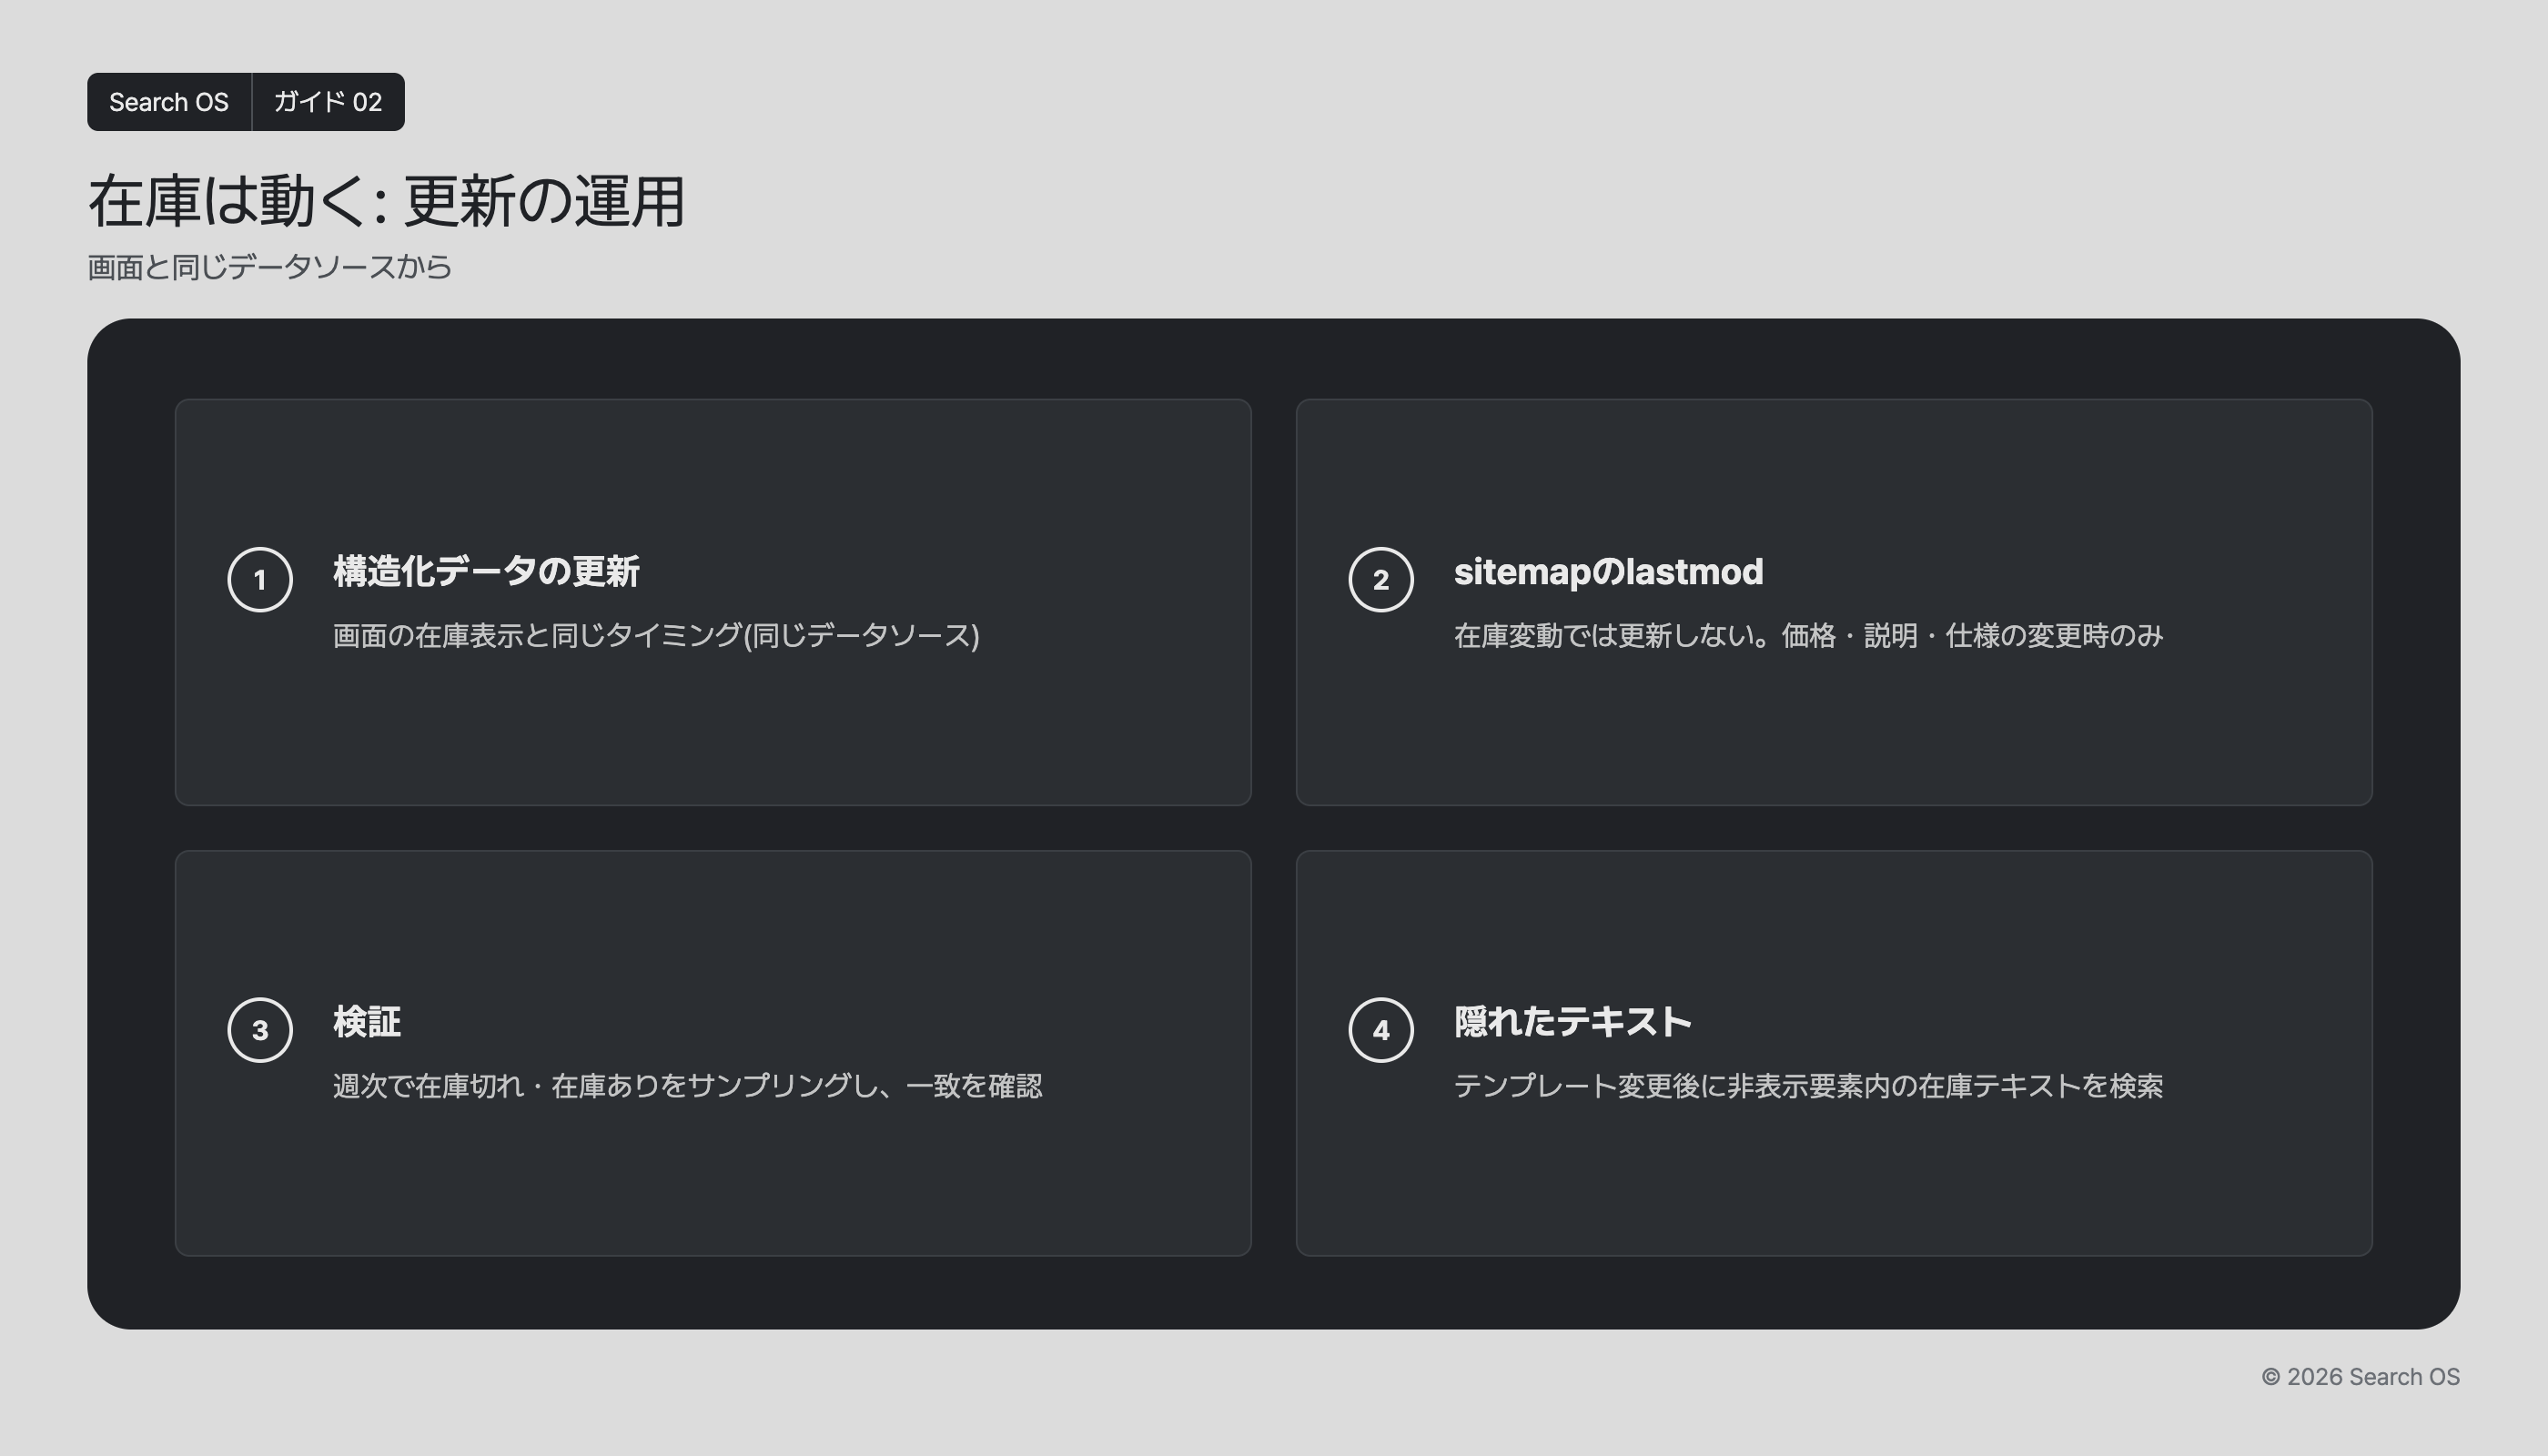2548x1456 pixels.
Task: Click the ガイド 02 badge
Action: click(328, 102)
